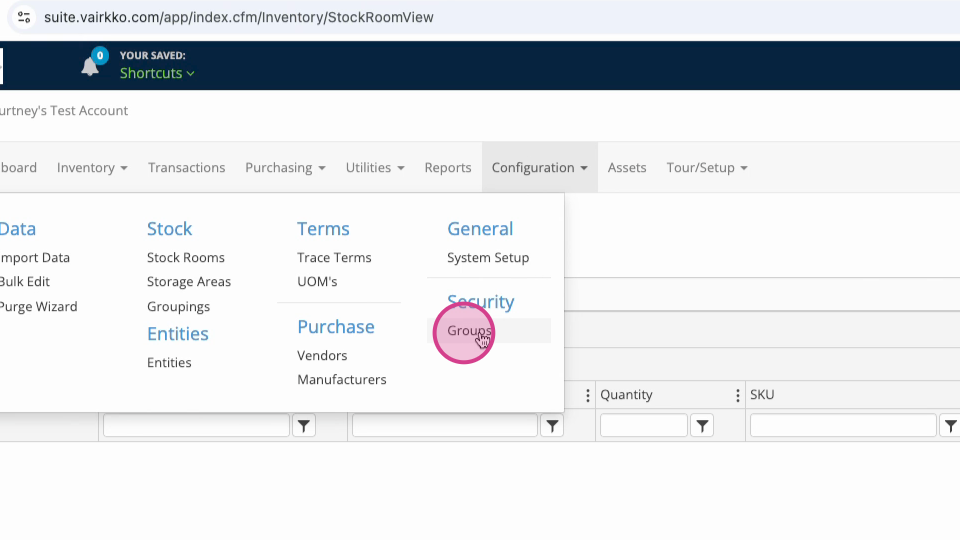Click the first filter funnel icon under the dropdown menu
The width and height of the screenshot is (960, 540).
(304, 426)
